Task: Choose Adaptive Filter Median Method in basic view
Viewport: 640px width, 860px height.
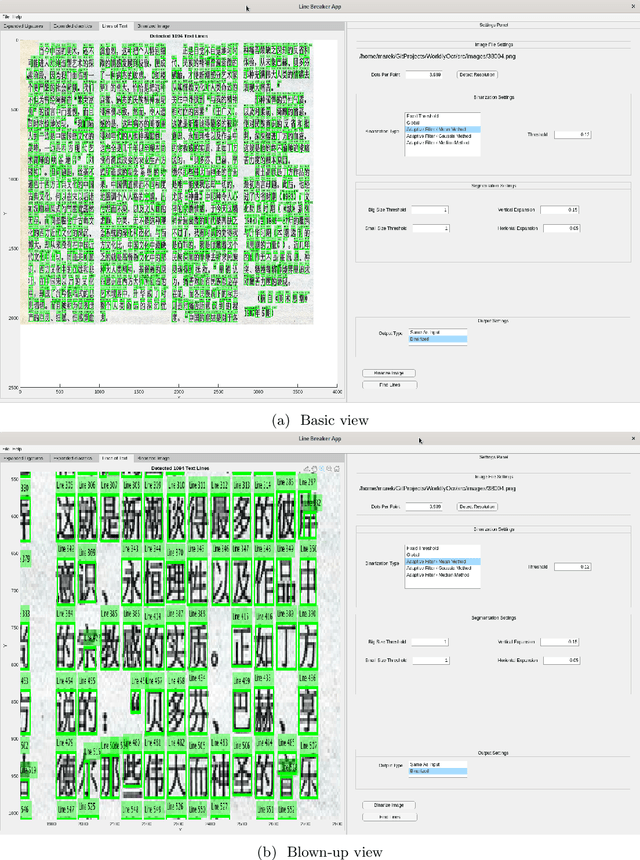Action: coord(440,141)
